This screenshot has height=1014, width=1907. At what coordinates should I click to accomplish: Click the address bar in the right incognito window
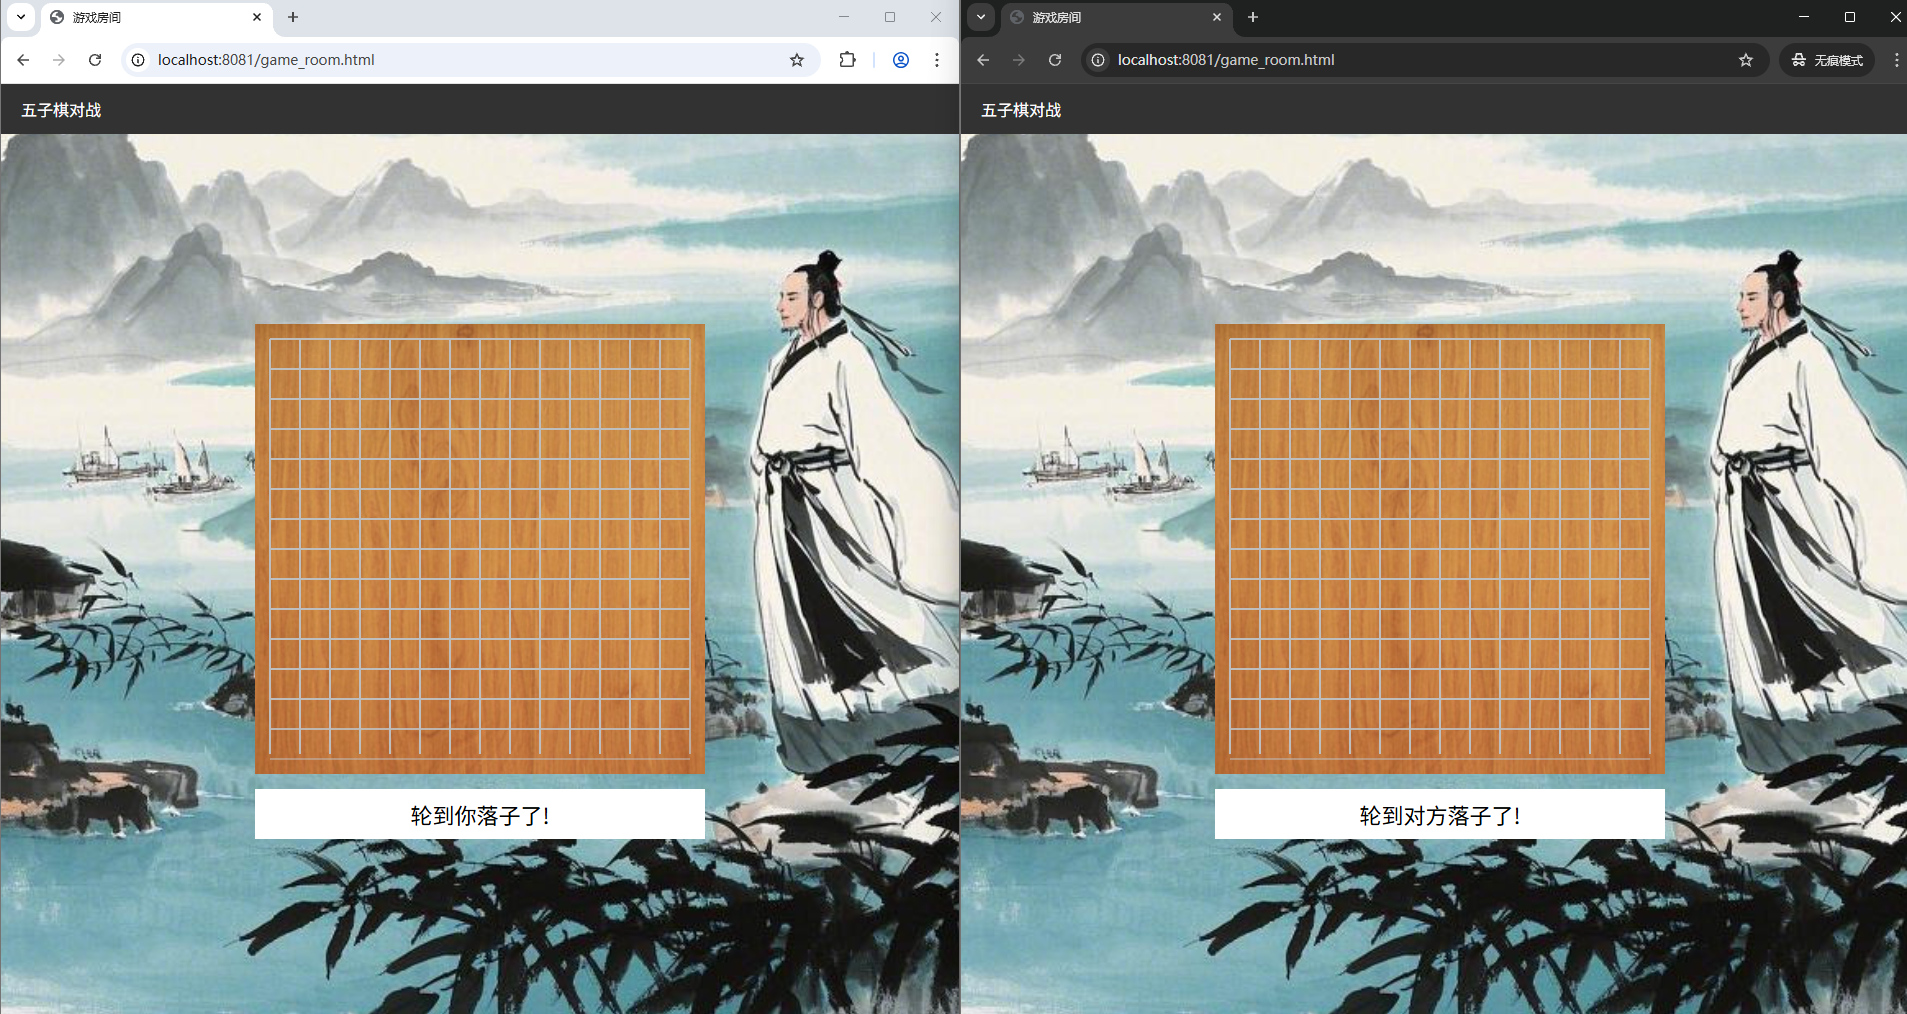(1425, 60)
